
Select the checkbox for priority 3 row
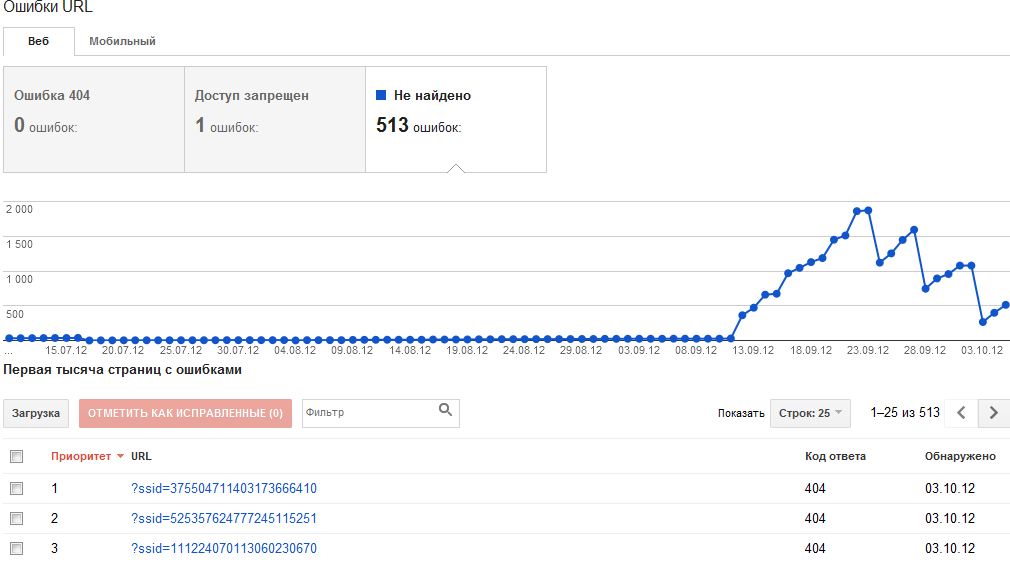click(x=16, y=549)
